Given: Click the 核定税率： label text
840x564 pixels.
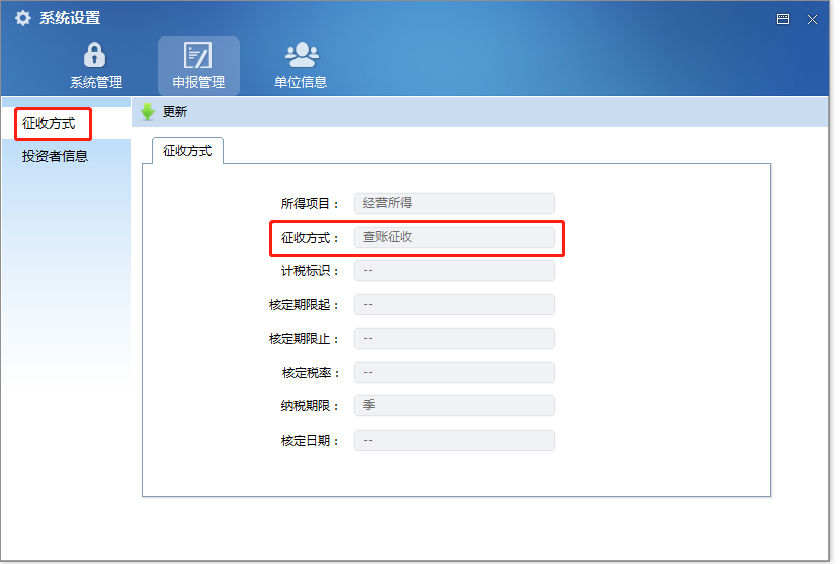Looking at the screenshot, I should click(x=311, y=373).
